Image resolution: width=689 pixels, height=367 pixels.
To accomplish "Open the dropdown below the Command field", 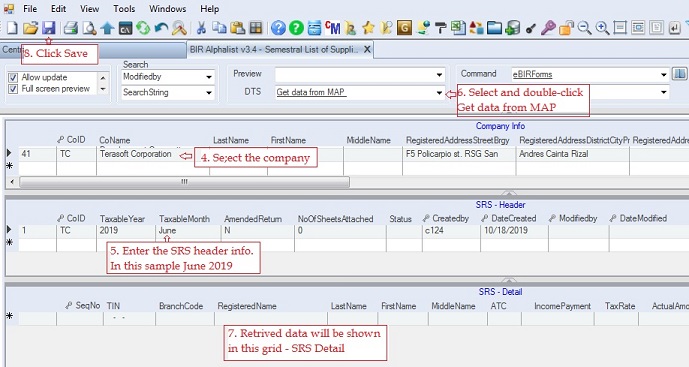I will click(664, 92).
